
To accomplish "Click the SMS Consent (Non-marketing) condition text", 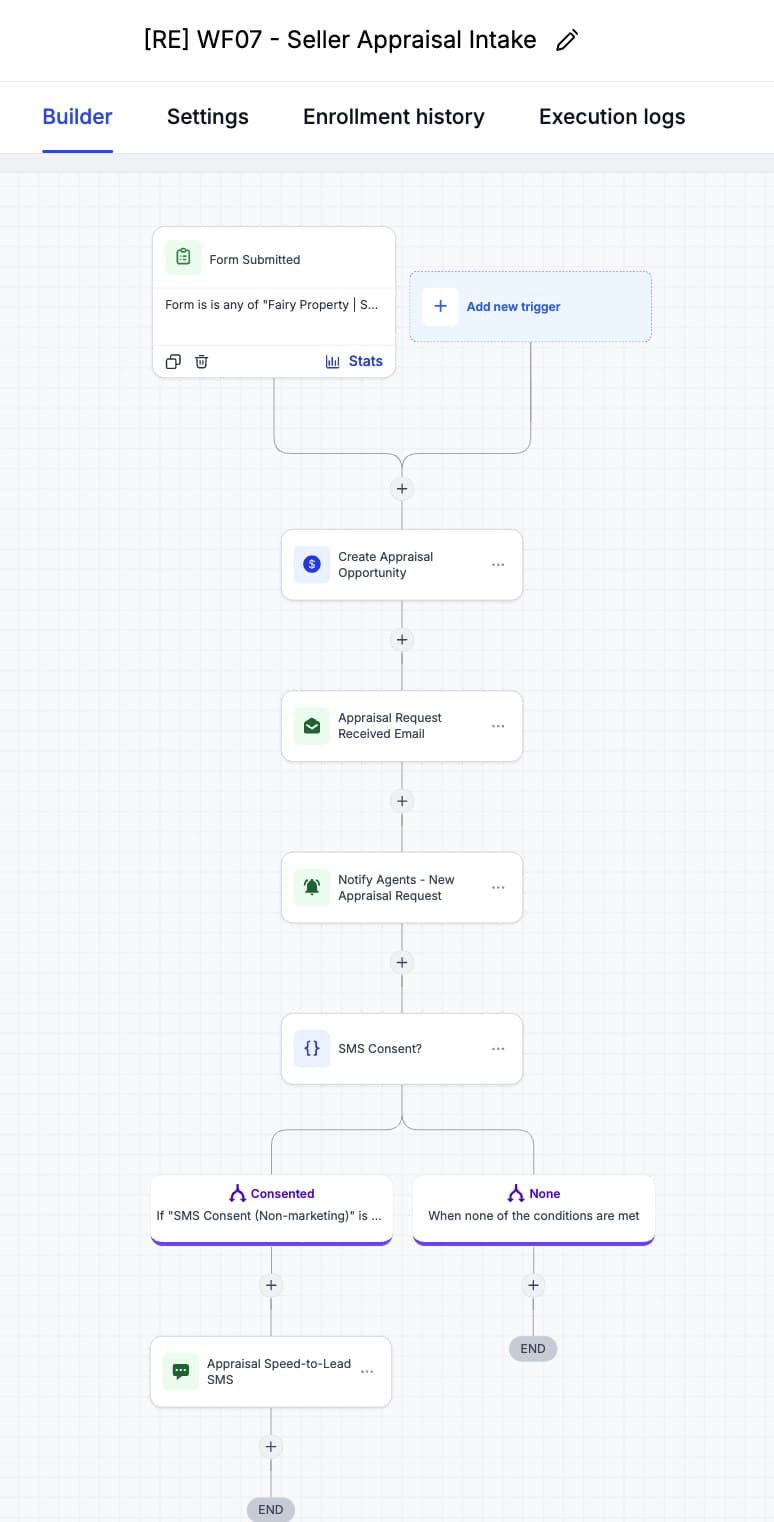I will pyautogui.click(x=269, y=1216).
